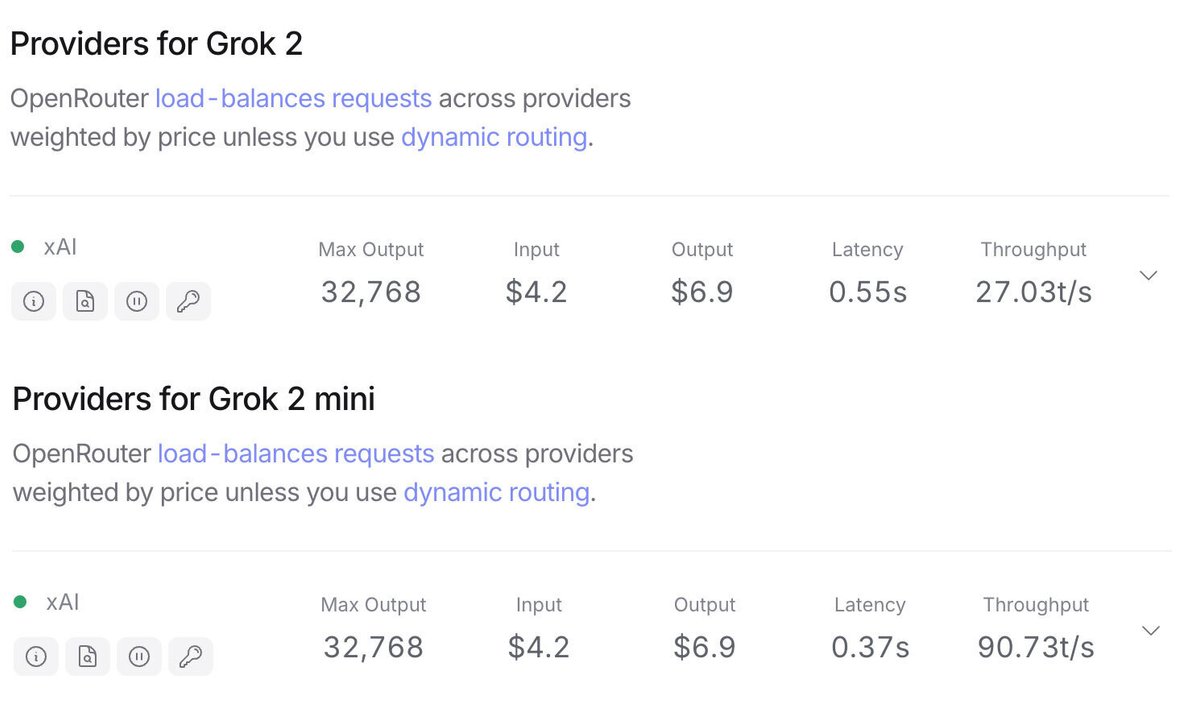Click xAI provider name in Grok 2 section
Viewport: 1200px width, 725px height.
pos(60,247)
